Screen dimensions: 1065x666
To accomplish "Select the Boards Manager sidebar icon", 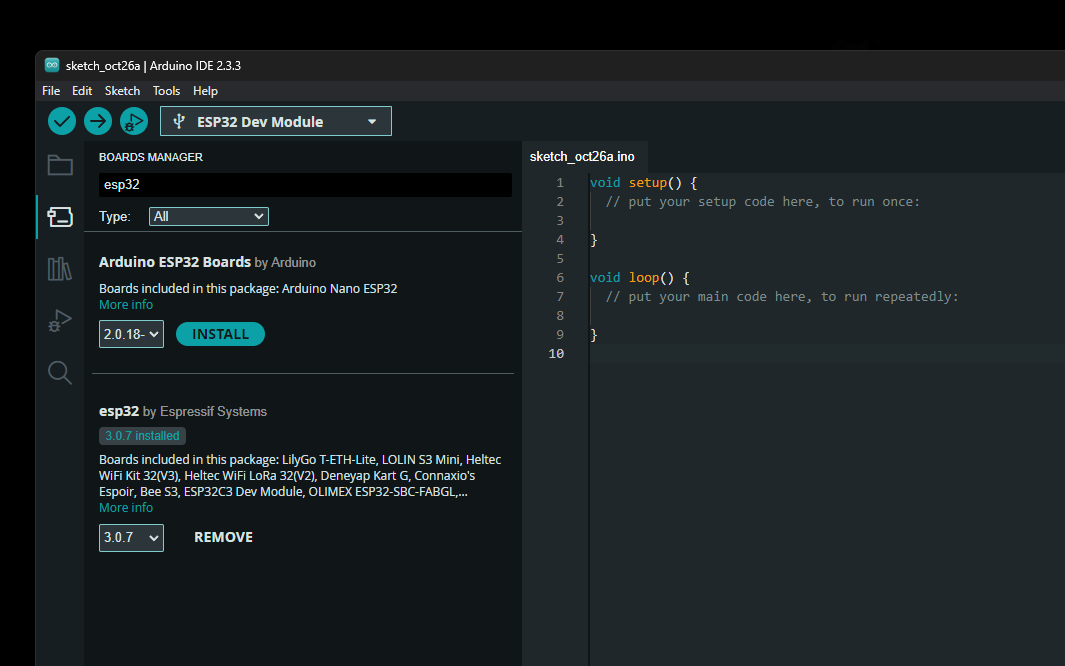I will [59, 216].
